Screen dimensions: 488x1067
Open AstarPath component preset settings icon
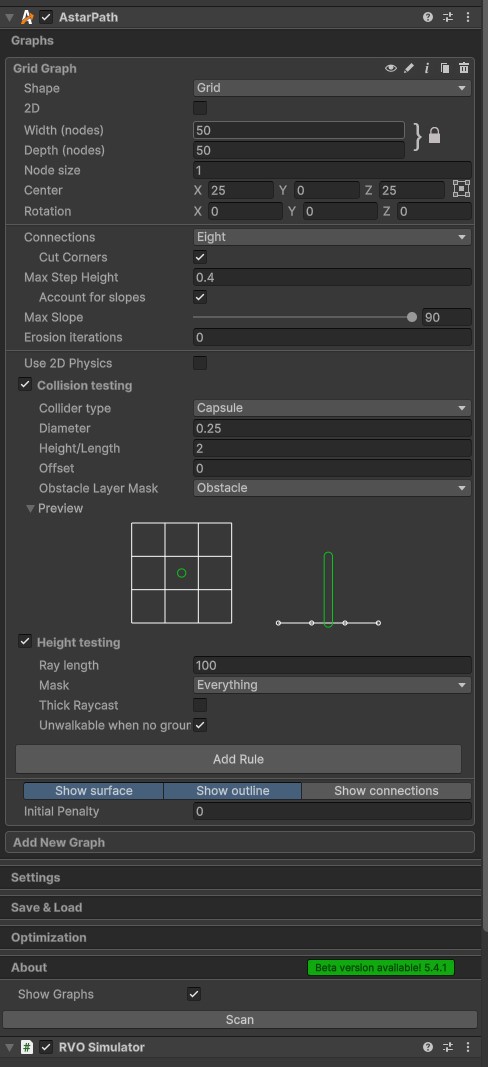448,17
